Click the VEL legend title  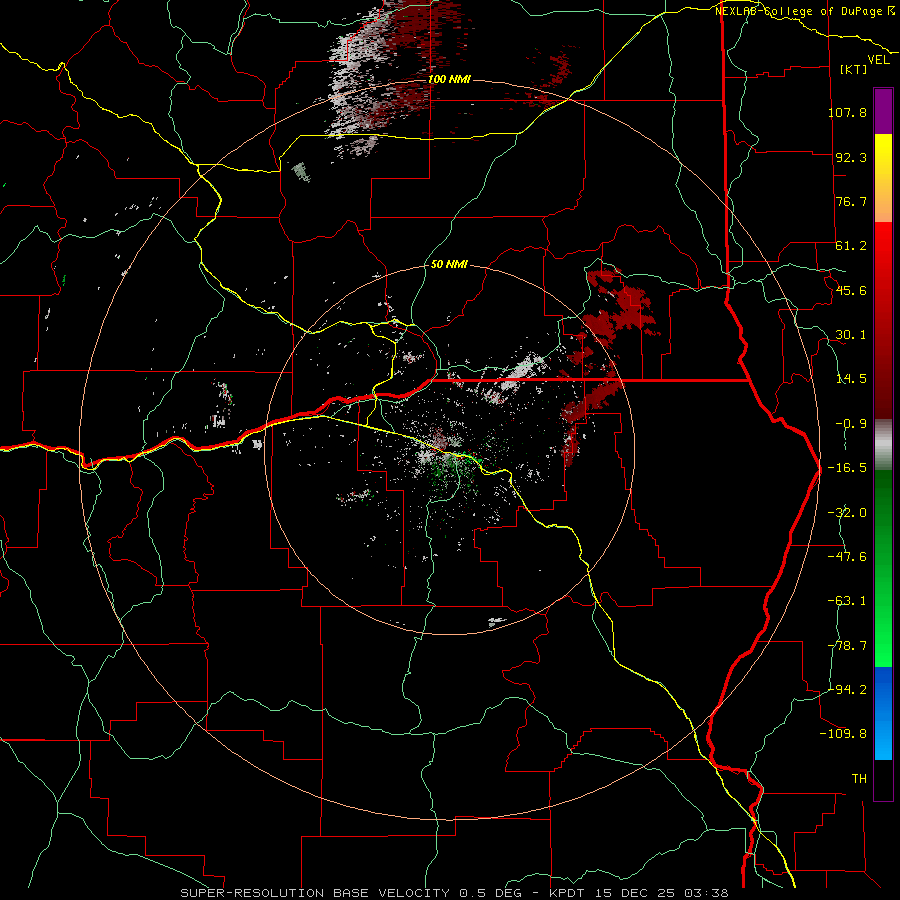(x=878, y=60)
